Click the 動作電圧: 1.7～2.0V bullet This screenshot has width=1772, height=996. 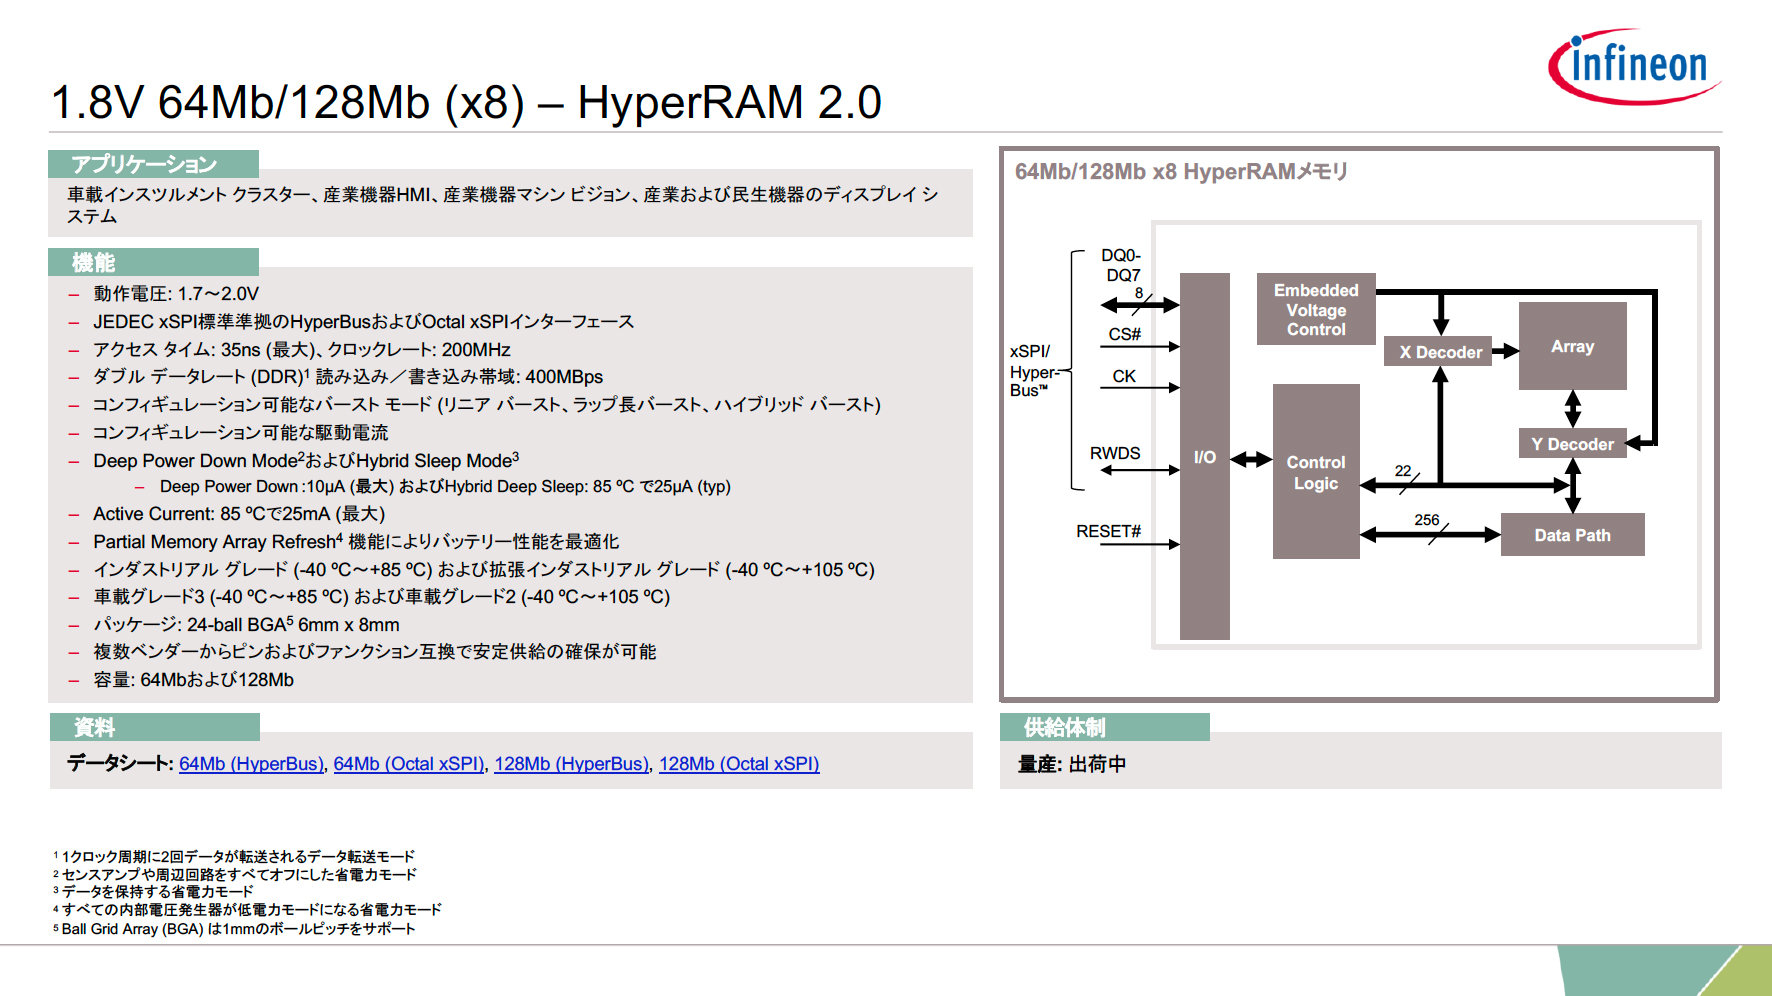176,294
